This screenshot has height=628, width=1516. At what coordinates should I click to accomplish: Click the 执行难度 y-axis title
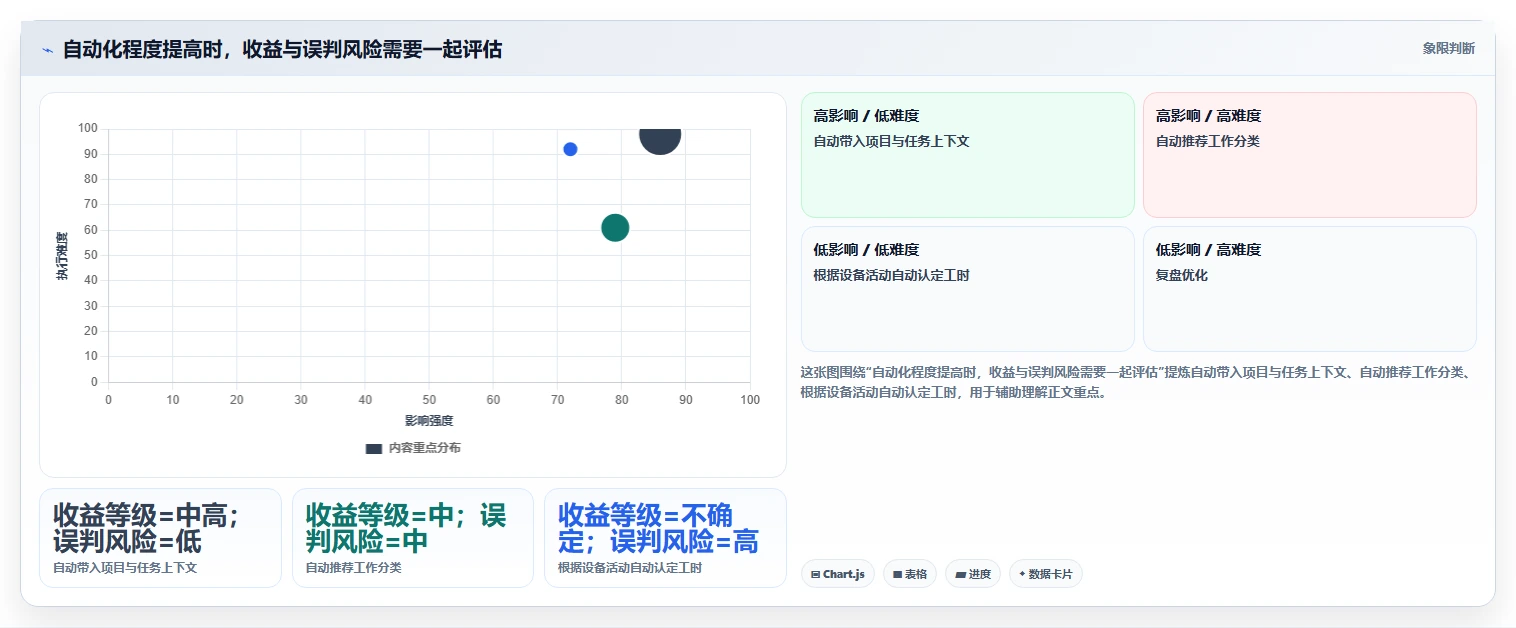pos(62,256)
